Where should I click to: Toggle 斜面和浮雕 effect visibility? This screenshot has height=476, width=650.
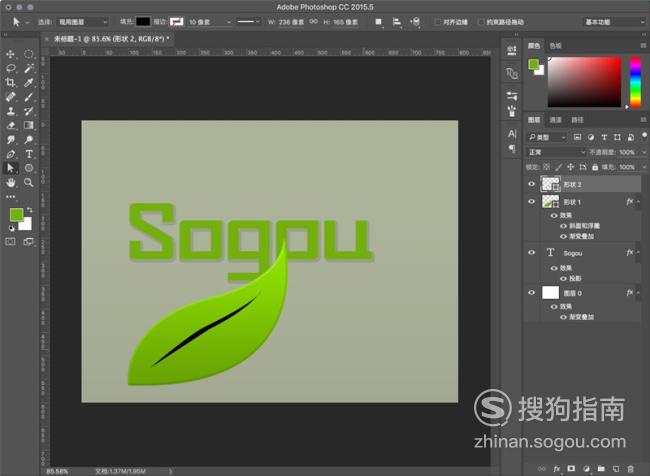coord(563,226)
